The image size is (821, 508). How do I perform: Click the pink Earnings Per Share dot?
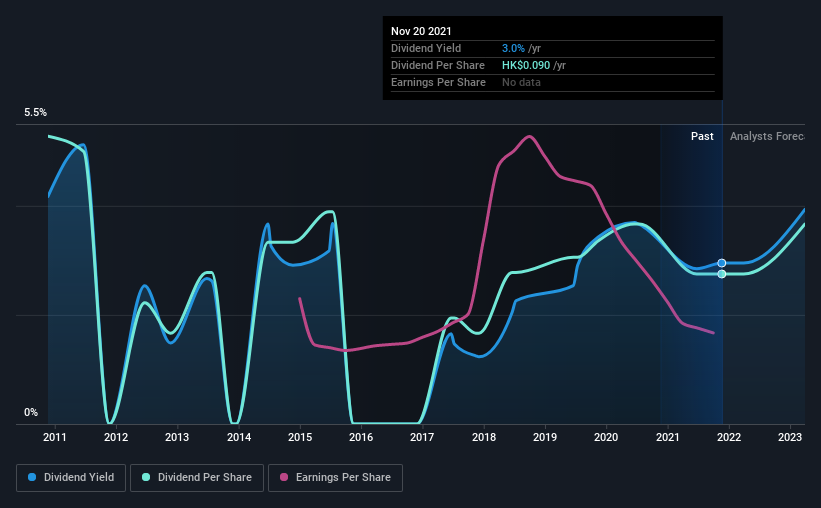coord(284,477)
